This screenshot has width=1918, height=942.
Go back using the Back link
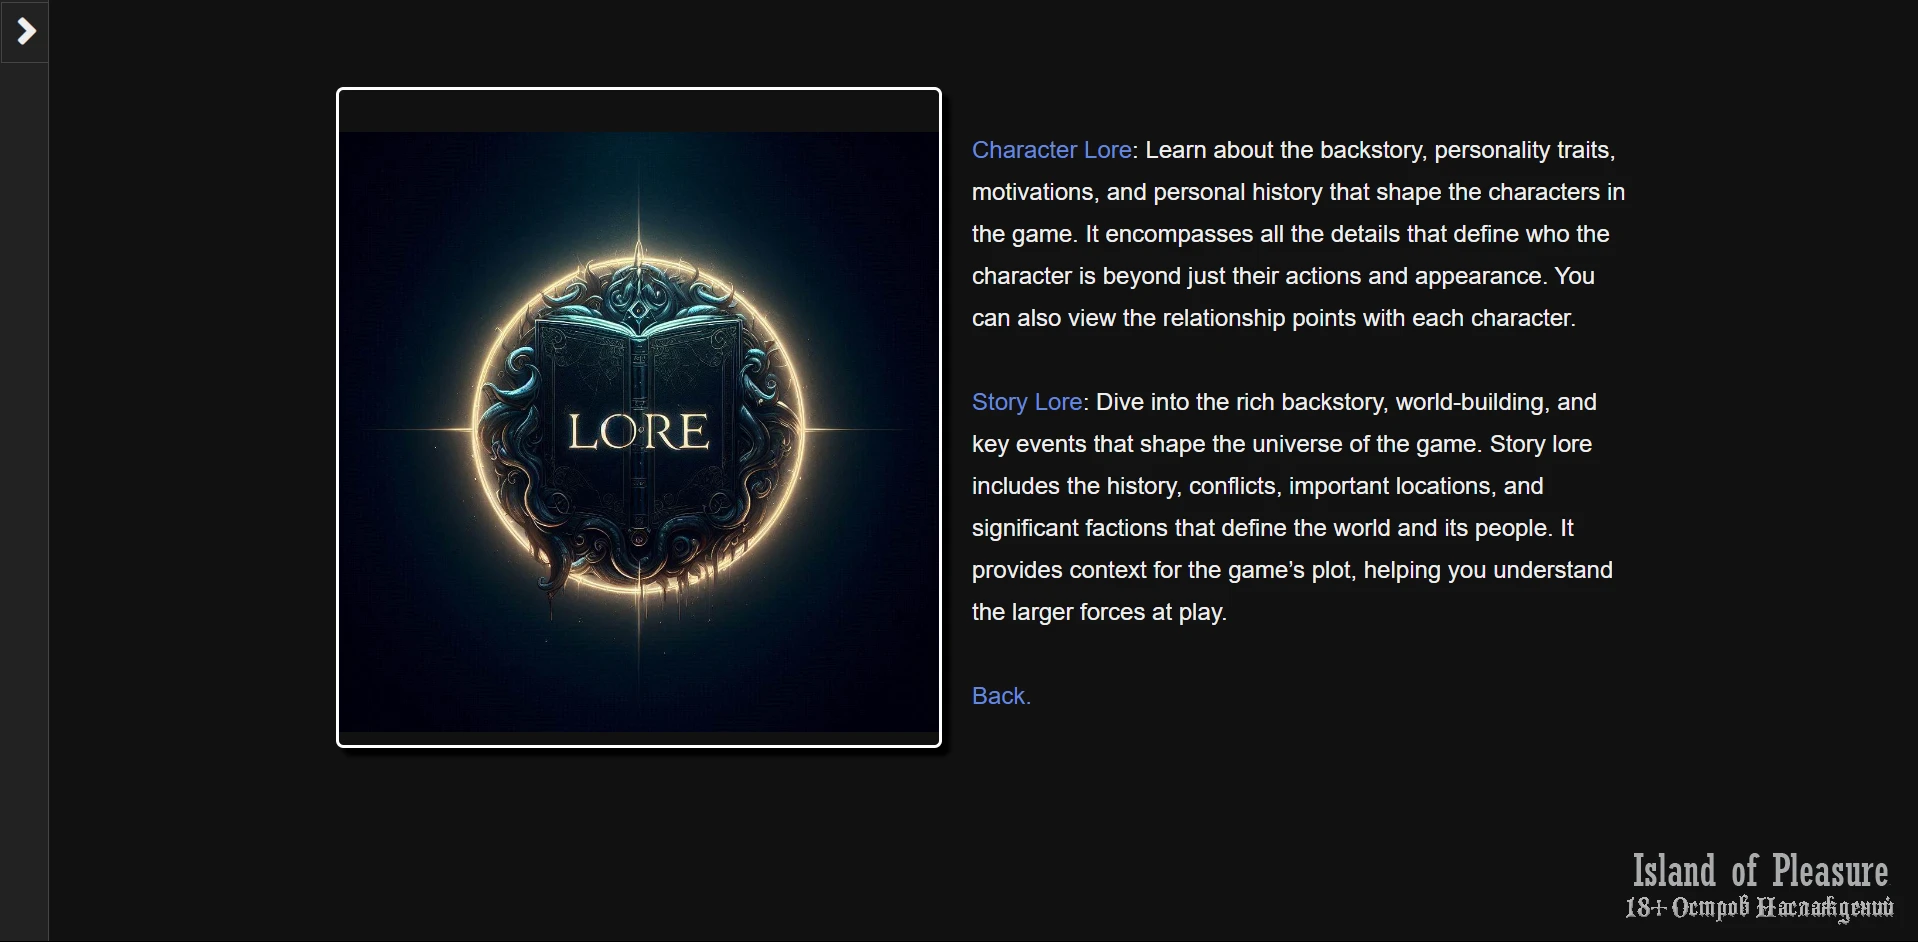coord(1001,696)
